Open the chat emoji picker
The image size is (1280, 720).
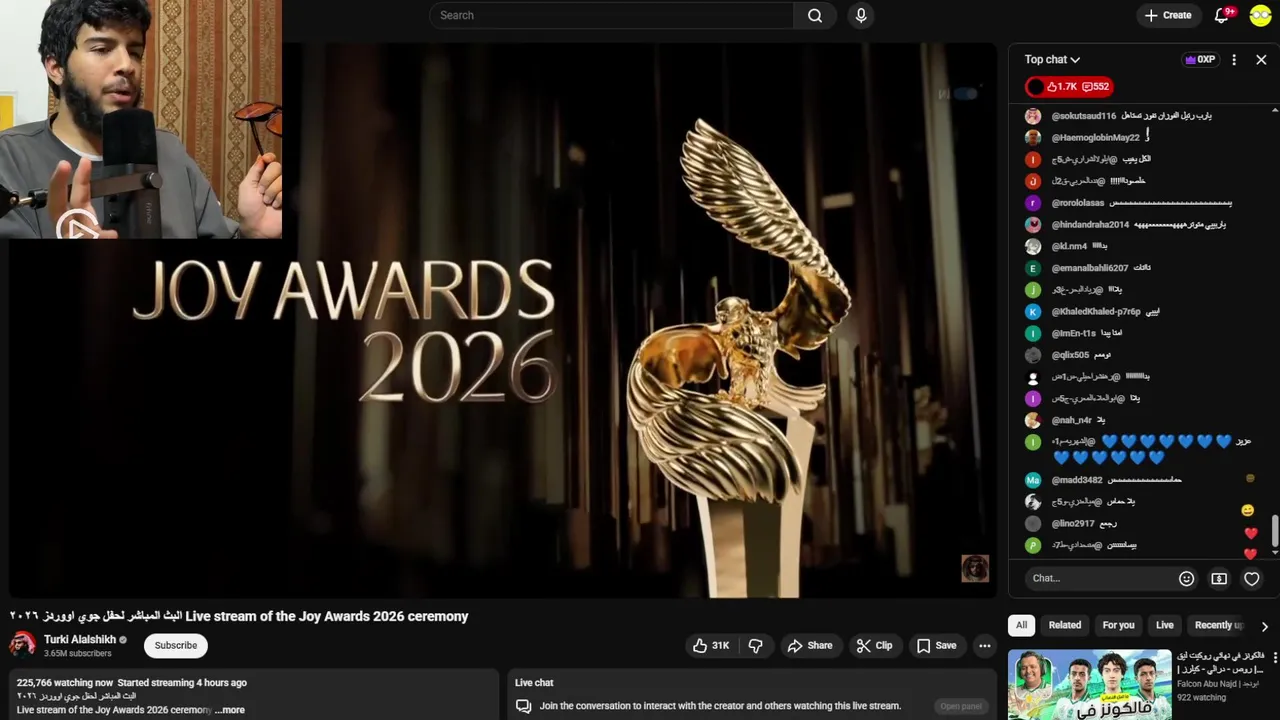pos(1186,578)
